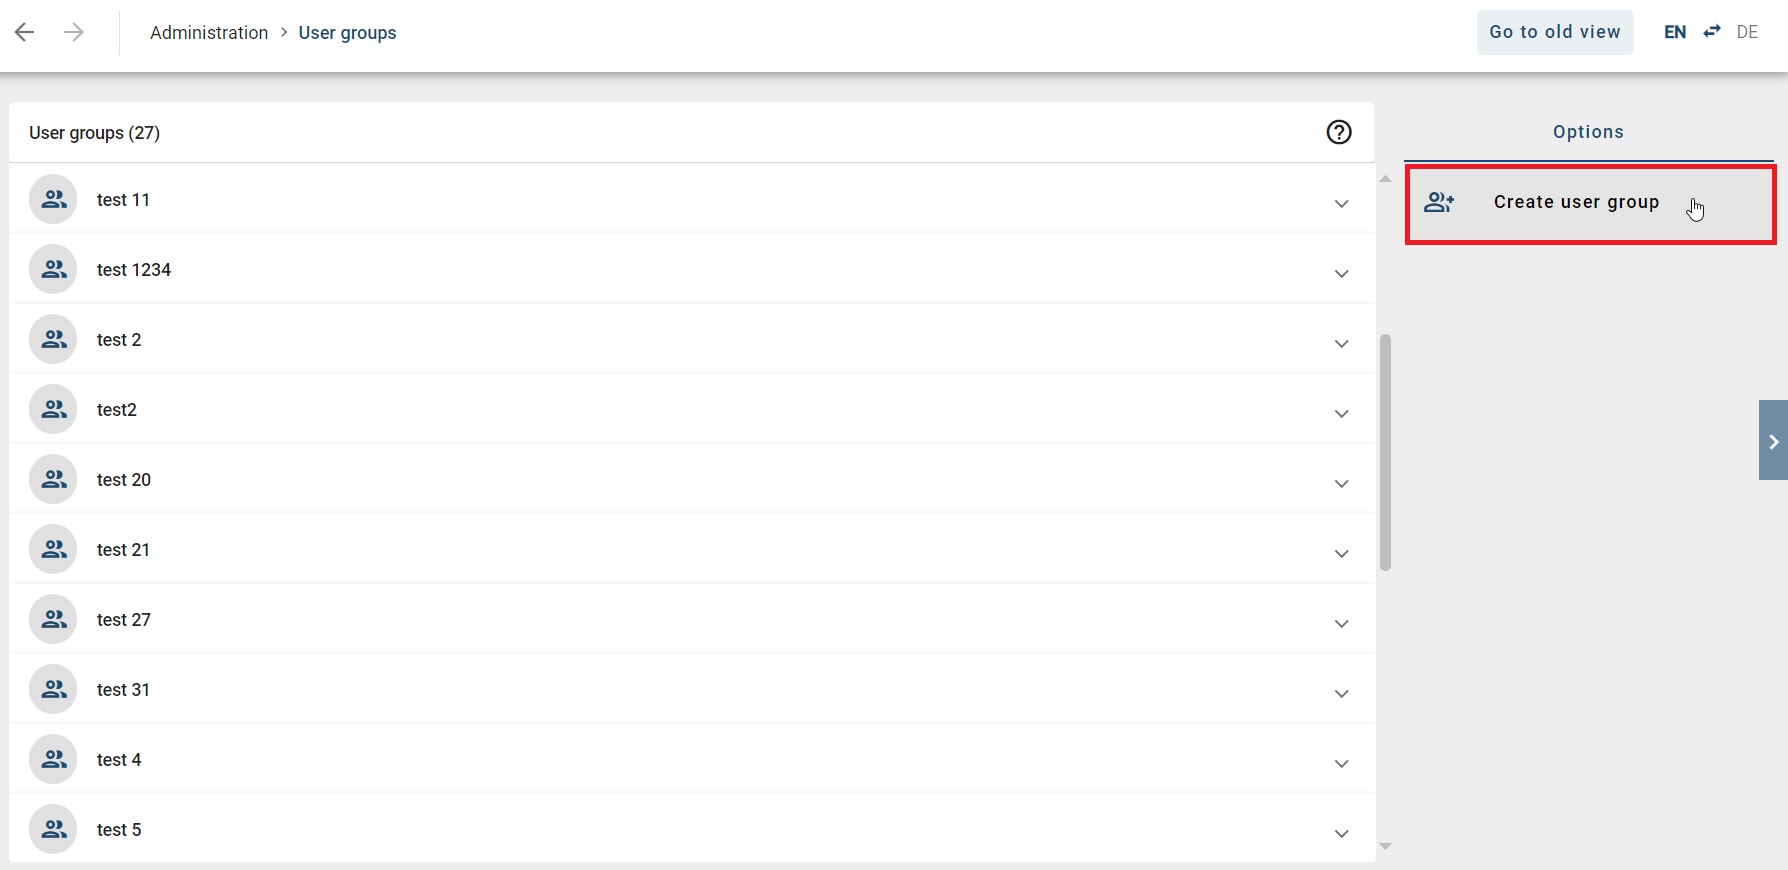Click the test 4 group avatar icon
Viewport: 1788px width, 870px height.
54,760
